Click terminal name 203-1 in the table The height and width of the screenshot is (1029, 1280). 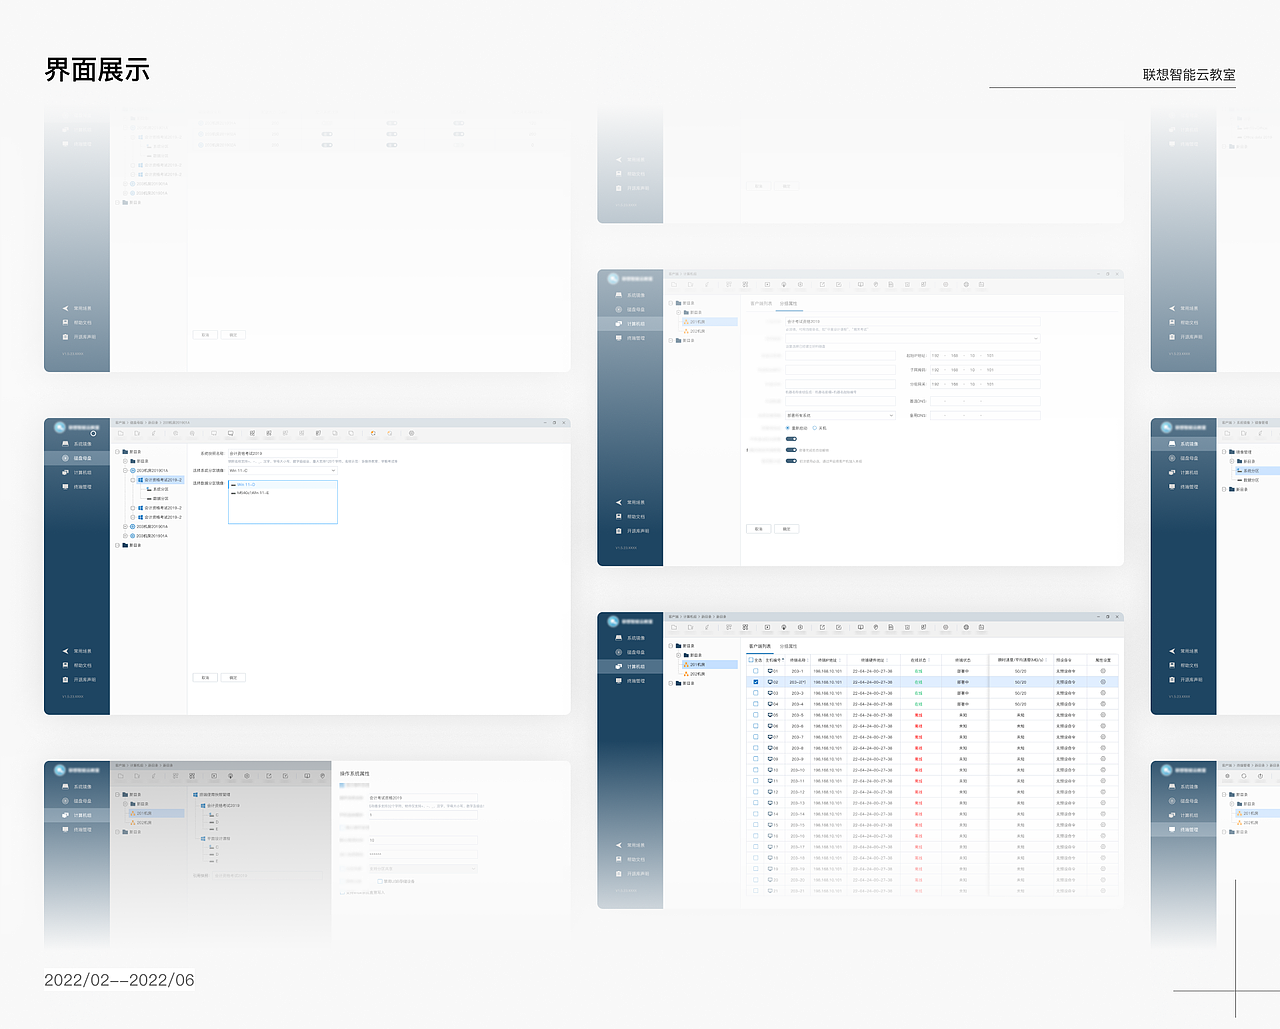click(797, 671)
